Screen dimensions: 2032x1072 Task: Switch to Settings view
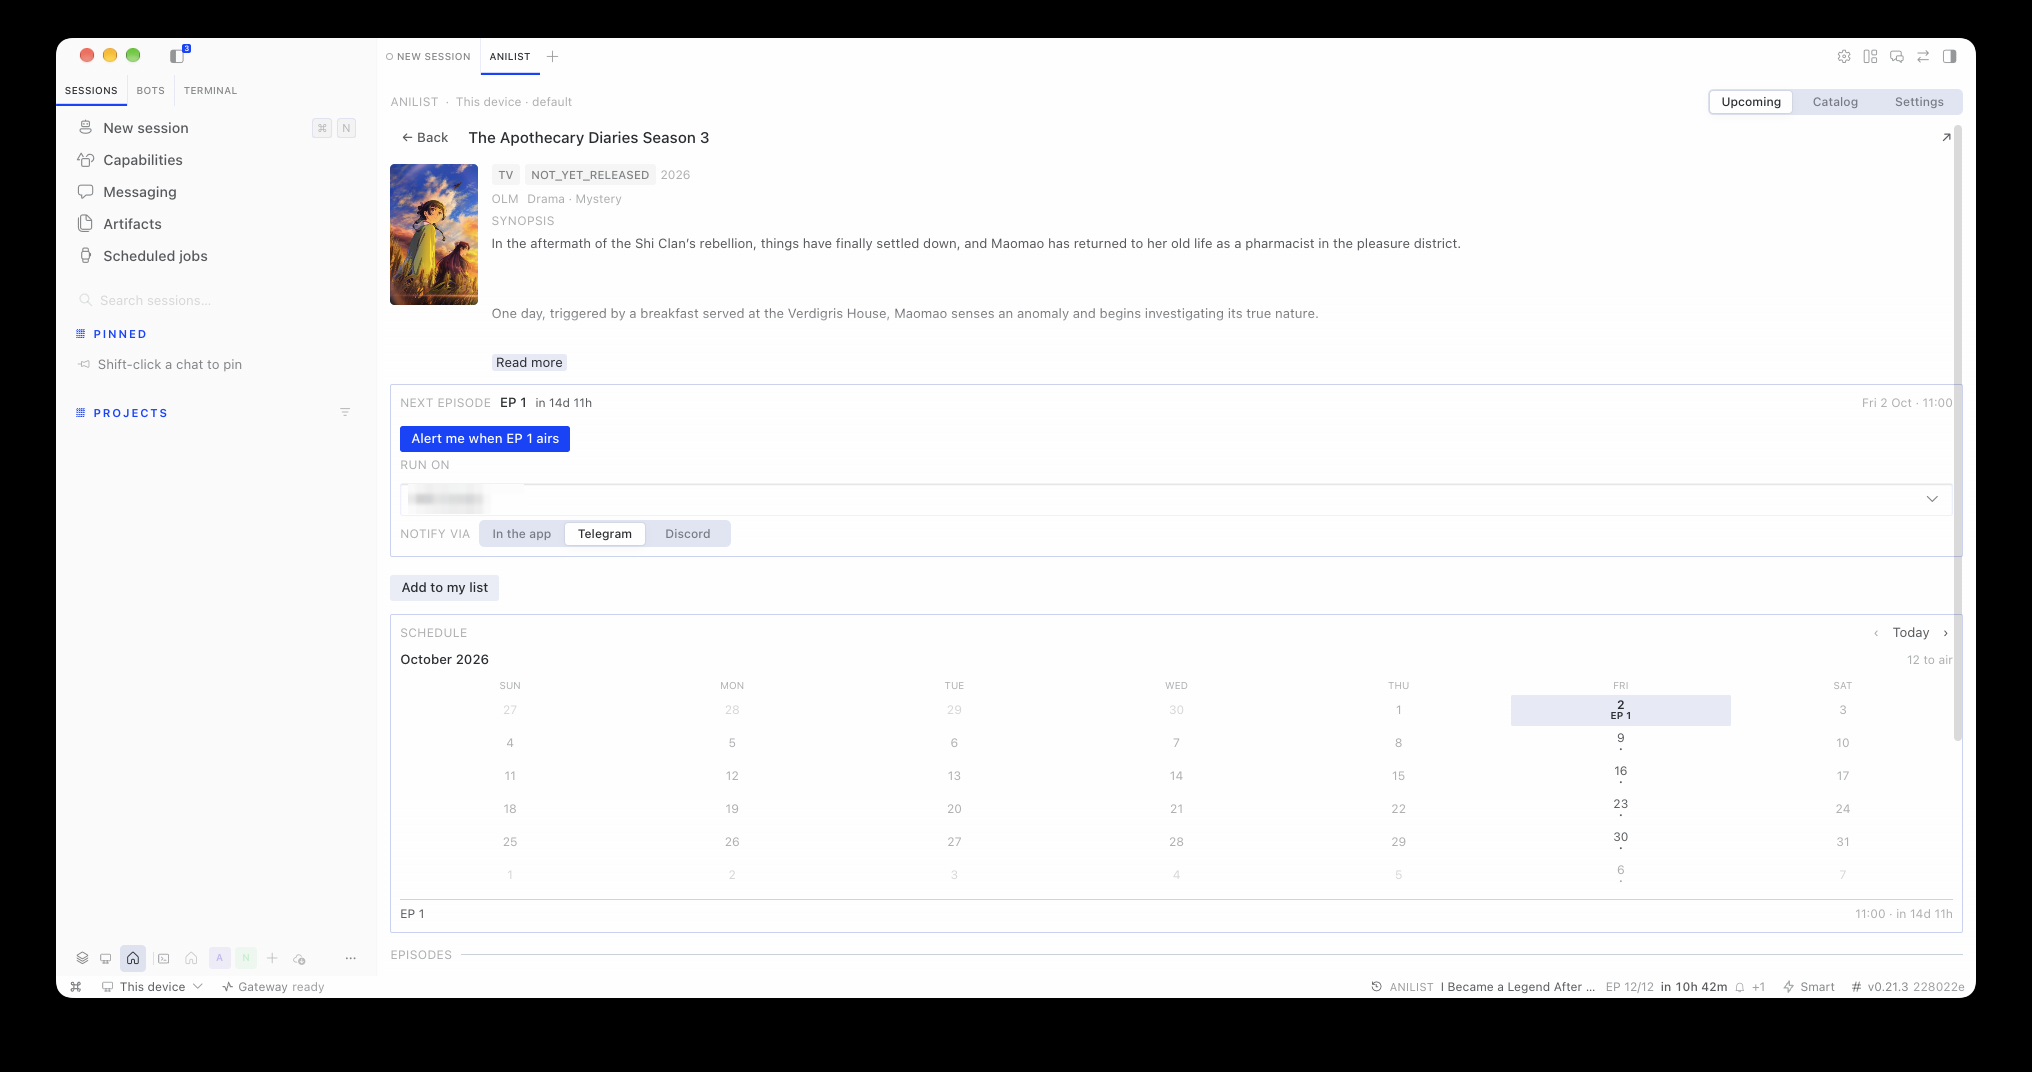pyautogui.click(x=1919, y=102)
